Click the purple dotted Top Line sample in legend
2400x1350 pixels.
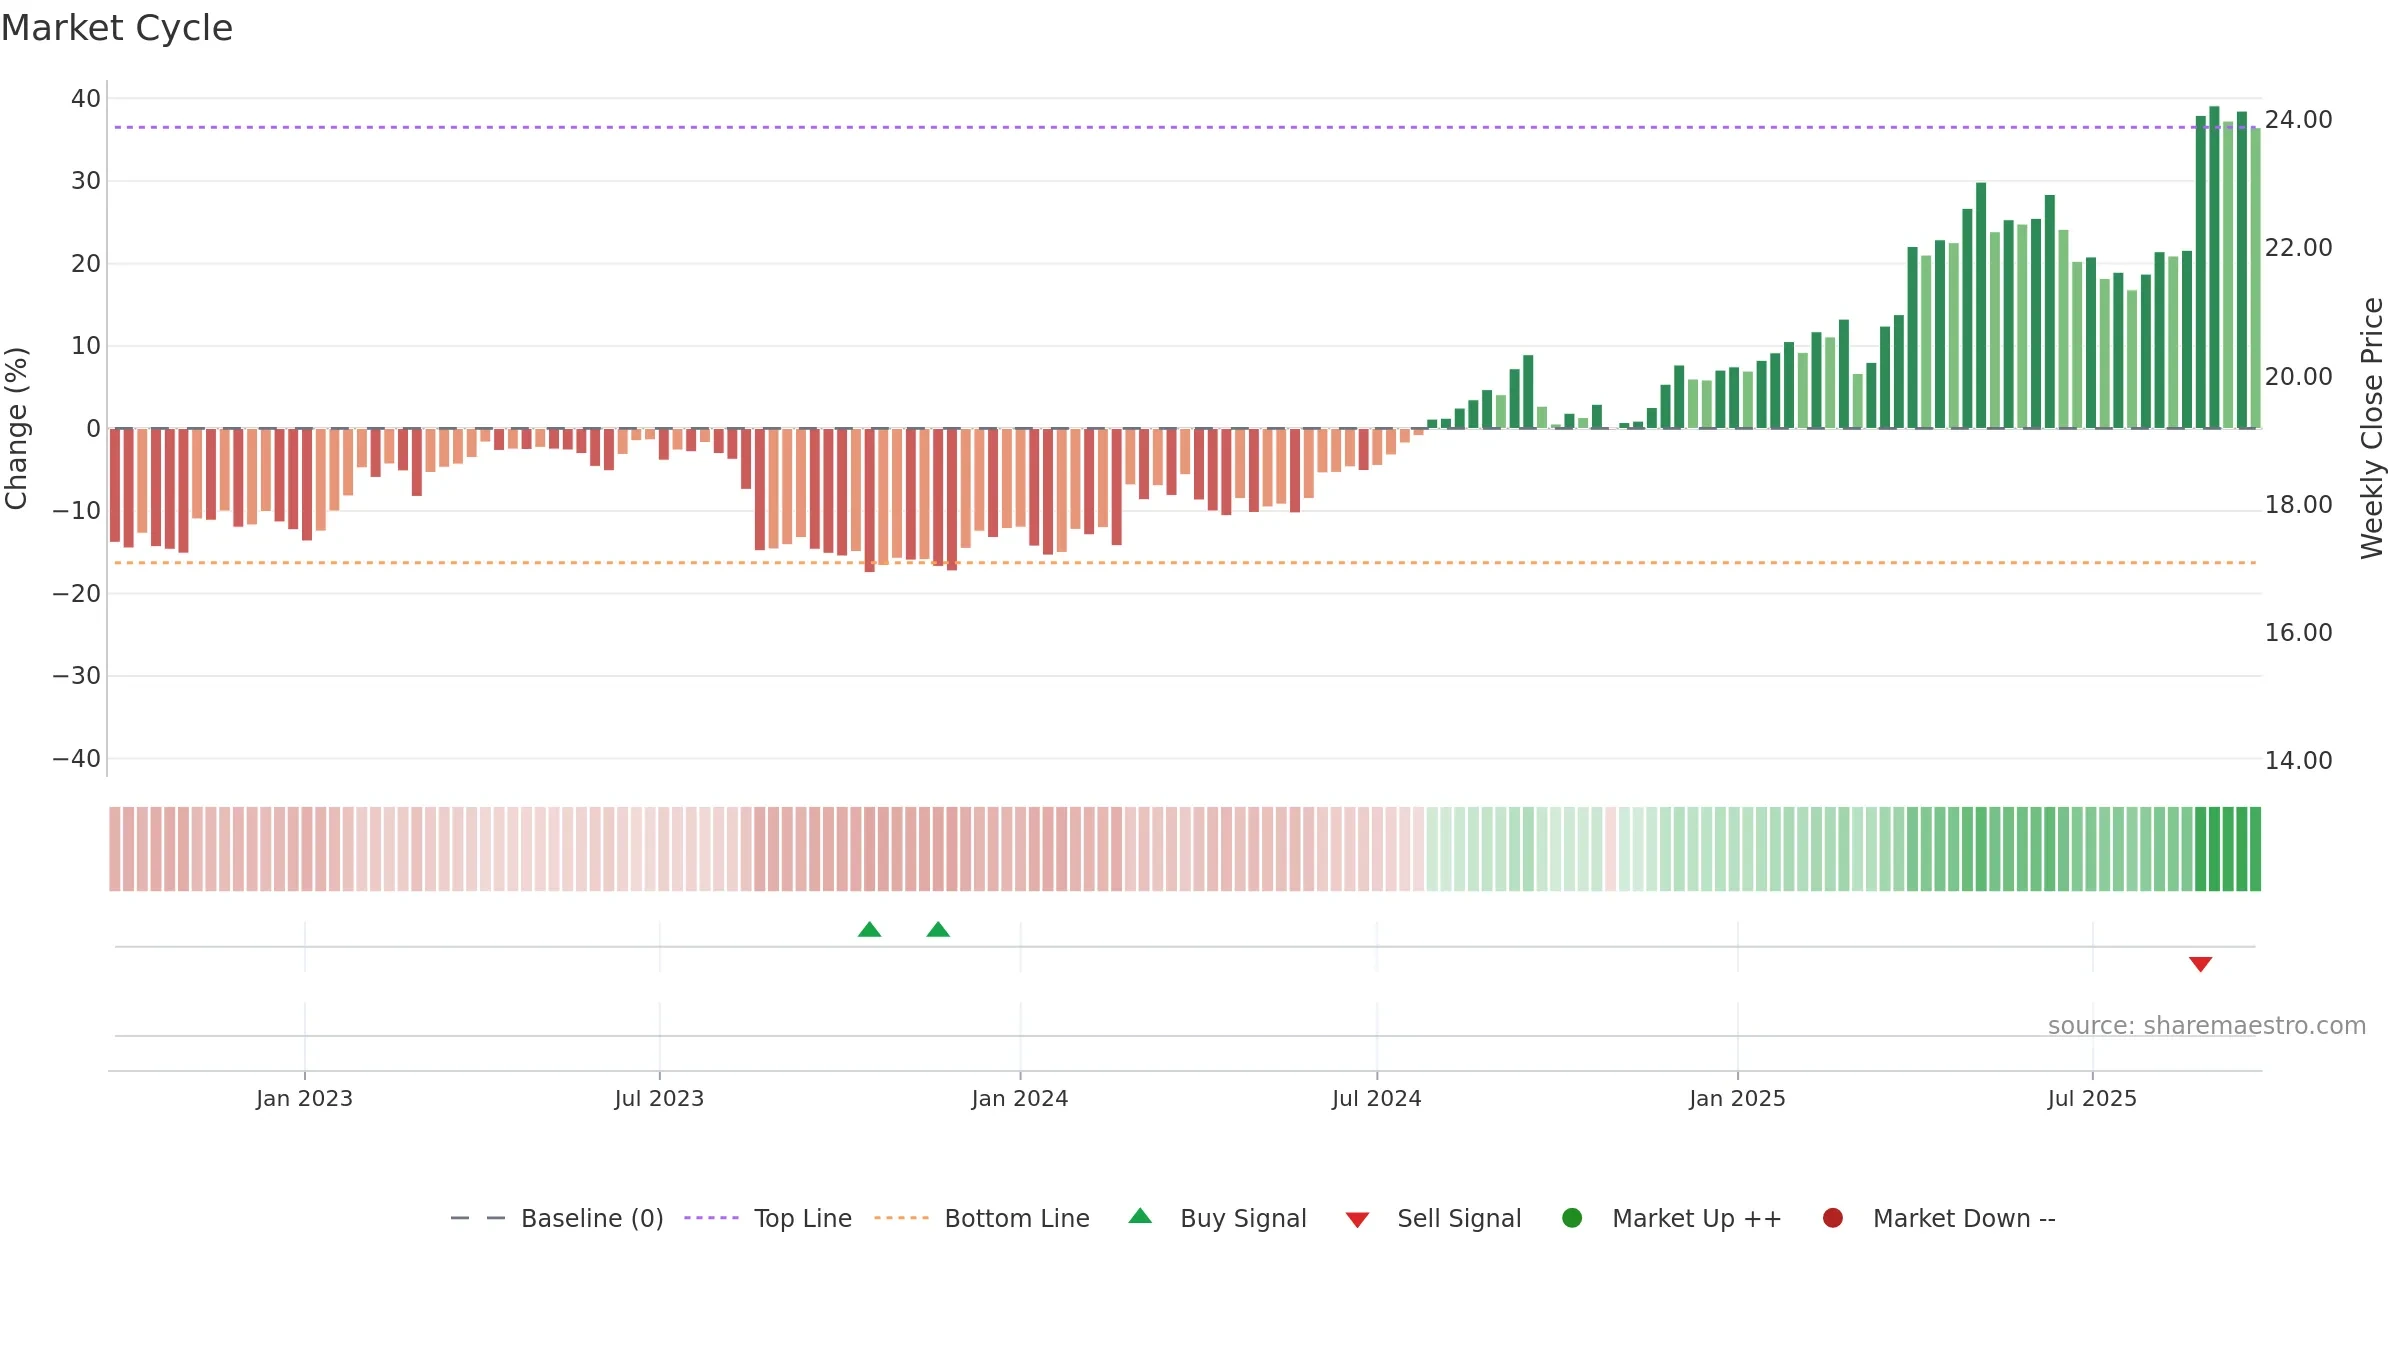(711, 1218)
